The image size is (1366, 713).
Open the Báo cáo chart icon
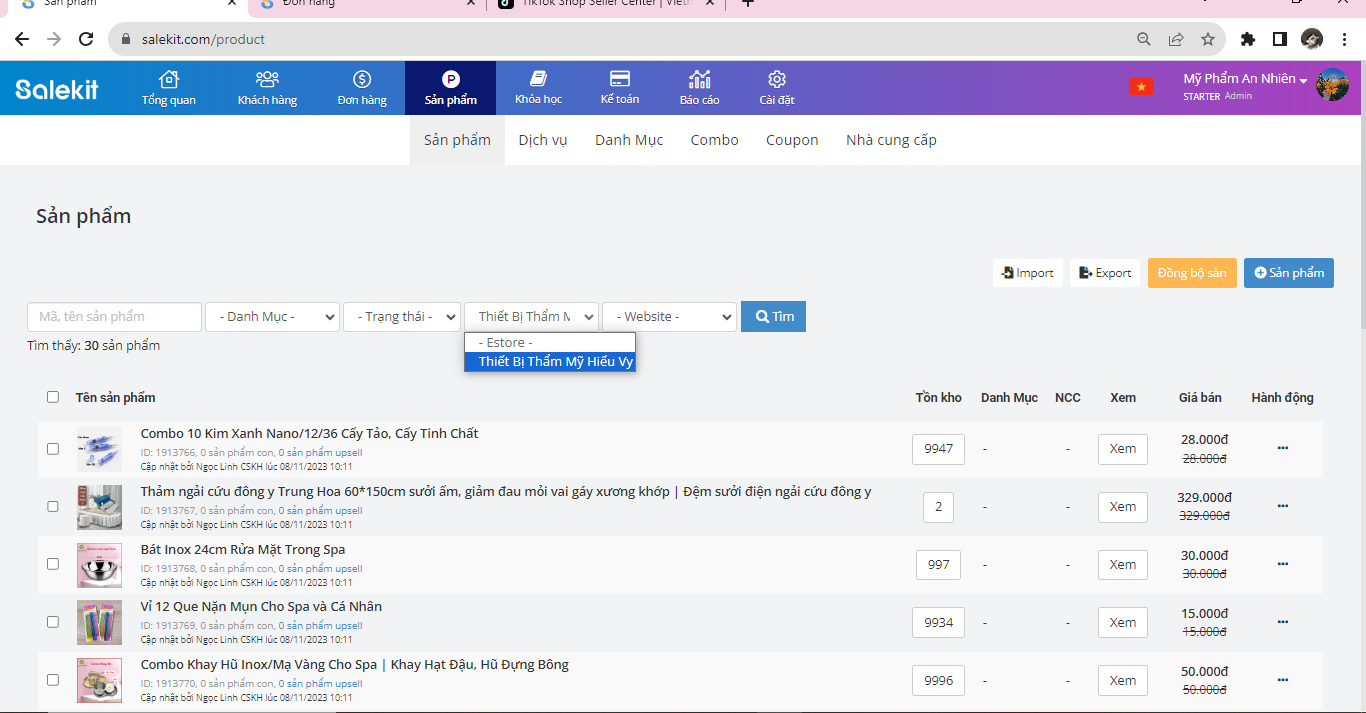[x=699, y=80]
